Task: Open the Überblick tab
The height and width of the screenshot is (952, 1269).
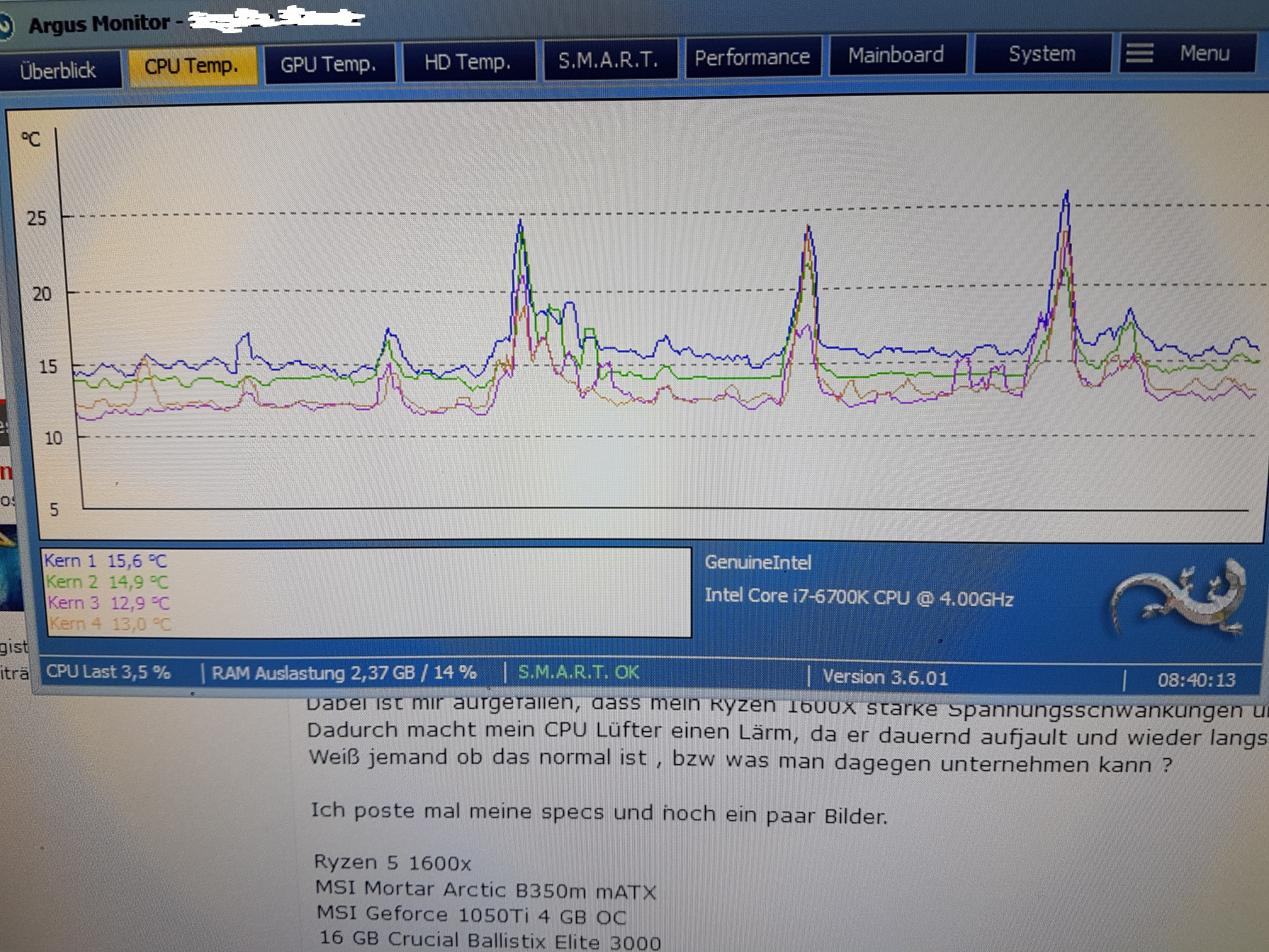Action: (x=58, y=70)
